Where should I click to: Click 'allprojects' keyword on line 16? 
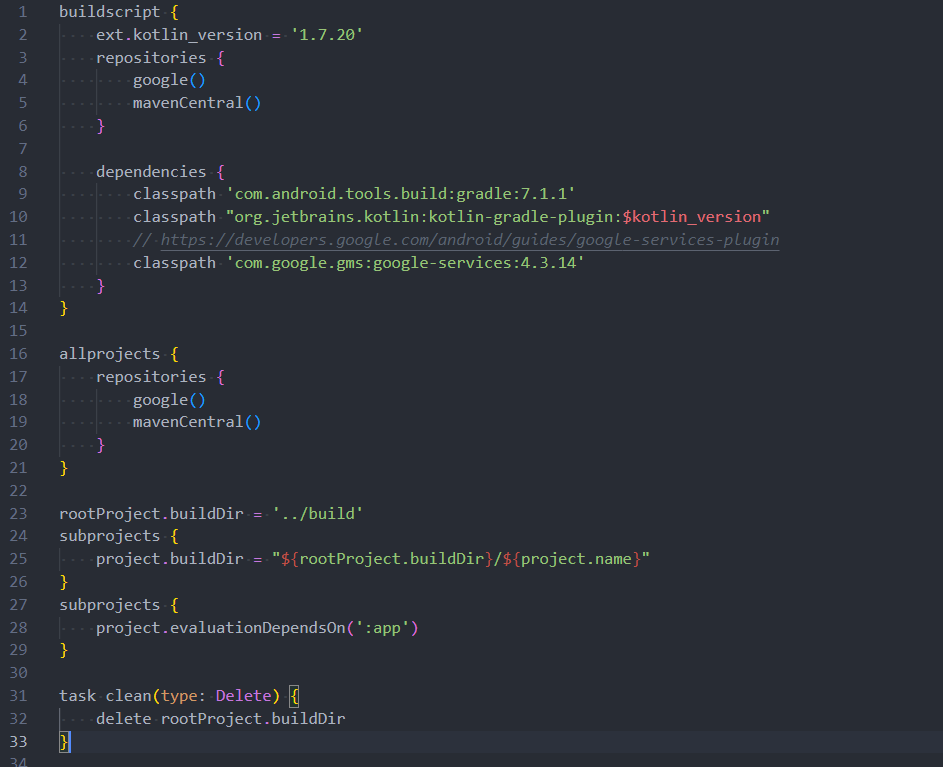pos(109,354)
